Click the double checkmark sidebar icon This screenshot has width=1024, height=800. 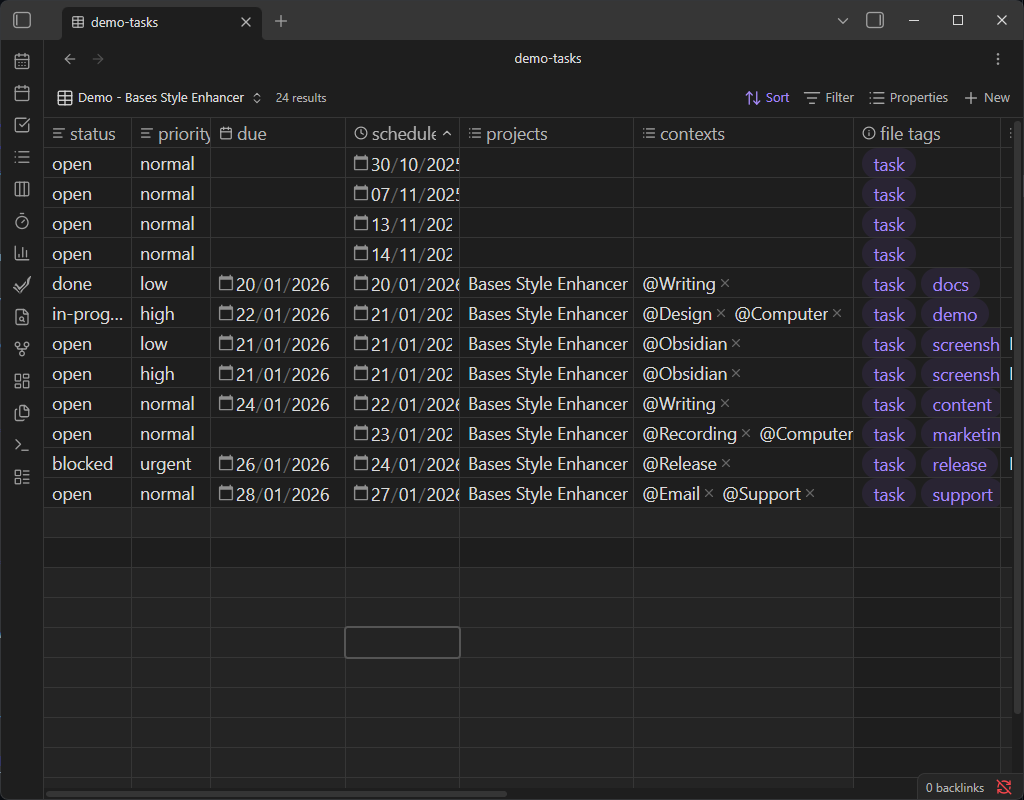pos(22,284)
